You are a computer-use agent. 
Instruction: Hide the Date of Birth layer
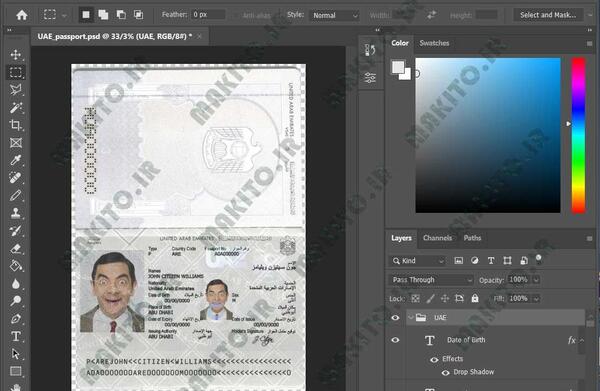click(395, 340)
